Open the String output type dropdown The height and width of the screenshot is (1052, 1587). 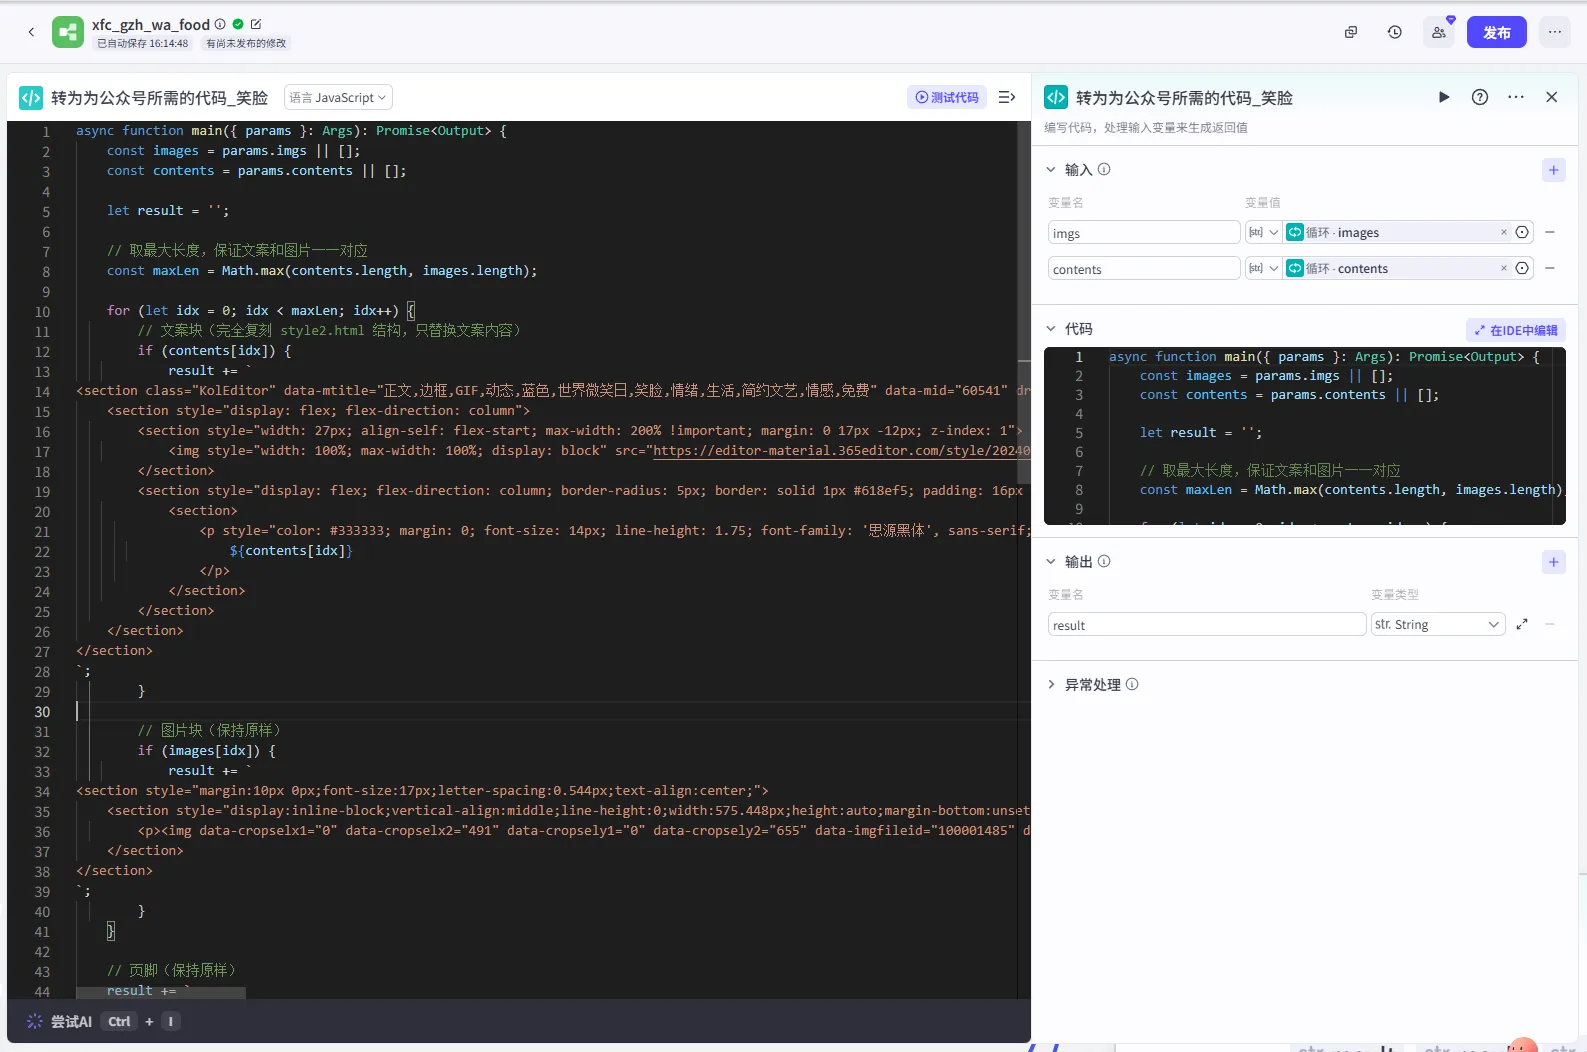point(1437,624)
